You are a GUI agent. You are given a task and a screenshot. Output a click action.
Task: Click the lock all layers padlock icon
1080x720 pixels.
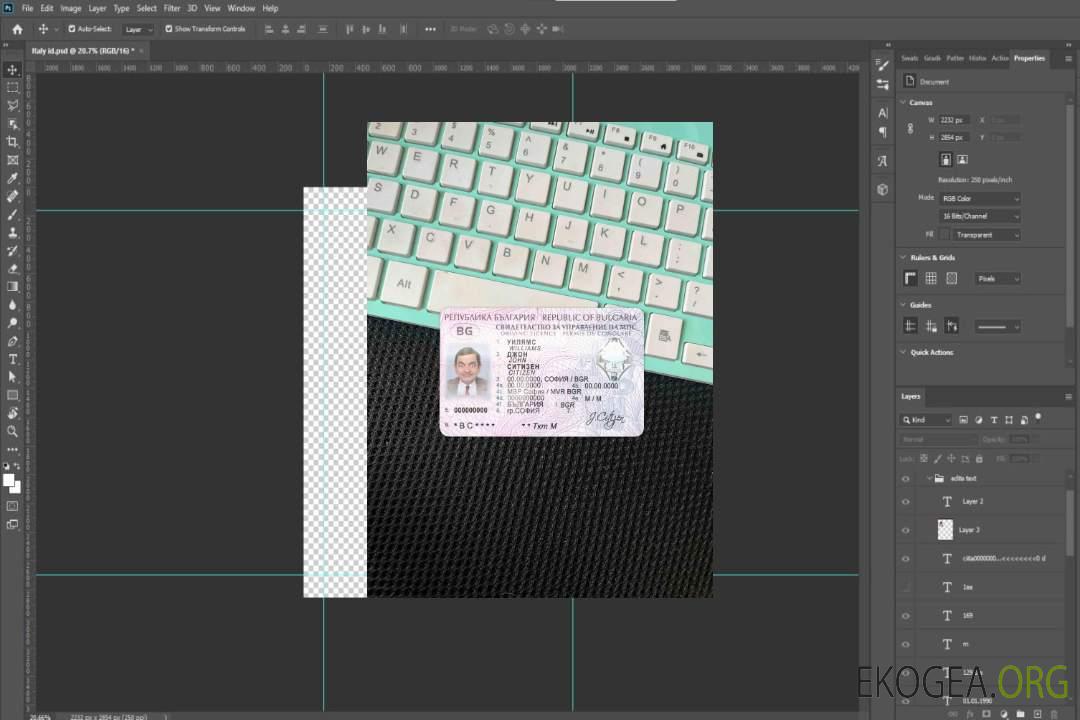click(979, 458)
